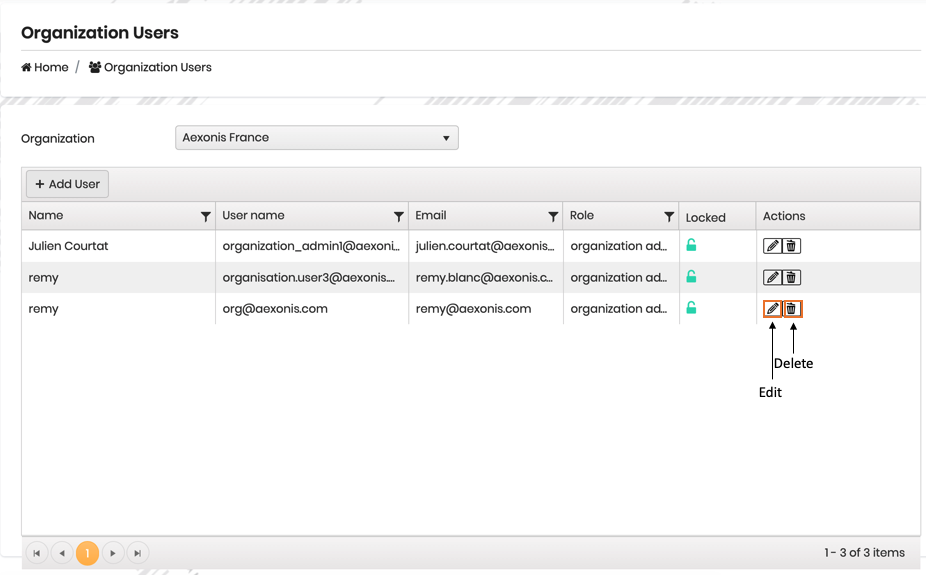This screenshot has width=926, height=575.
Task: Select page 1 in pager
Action: 88,553
